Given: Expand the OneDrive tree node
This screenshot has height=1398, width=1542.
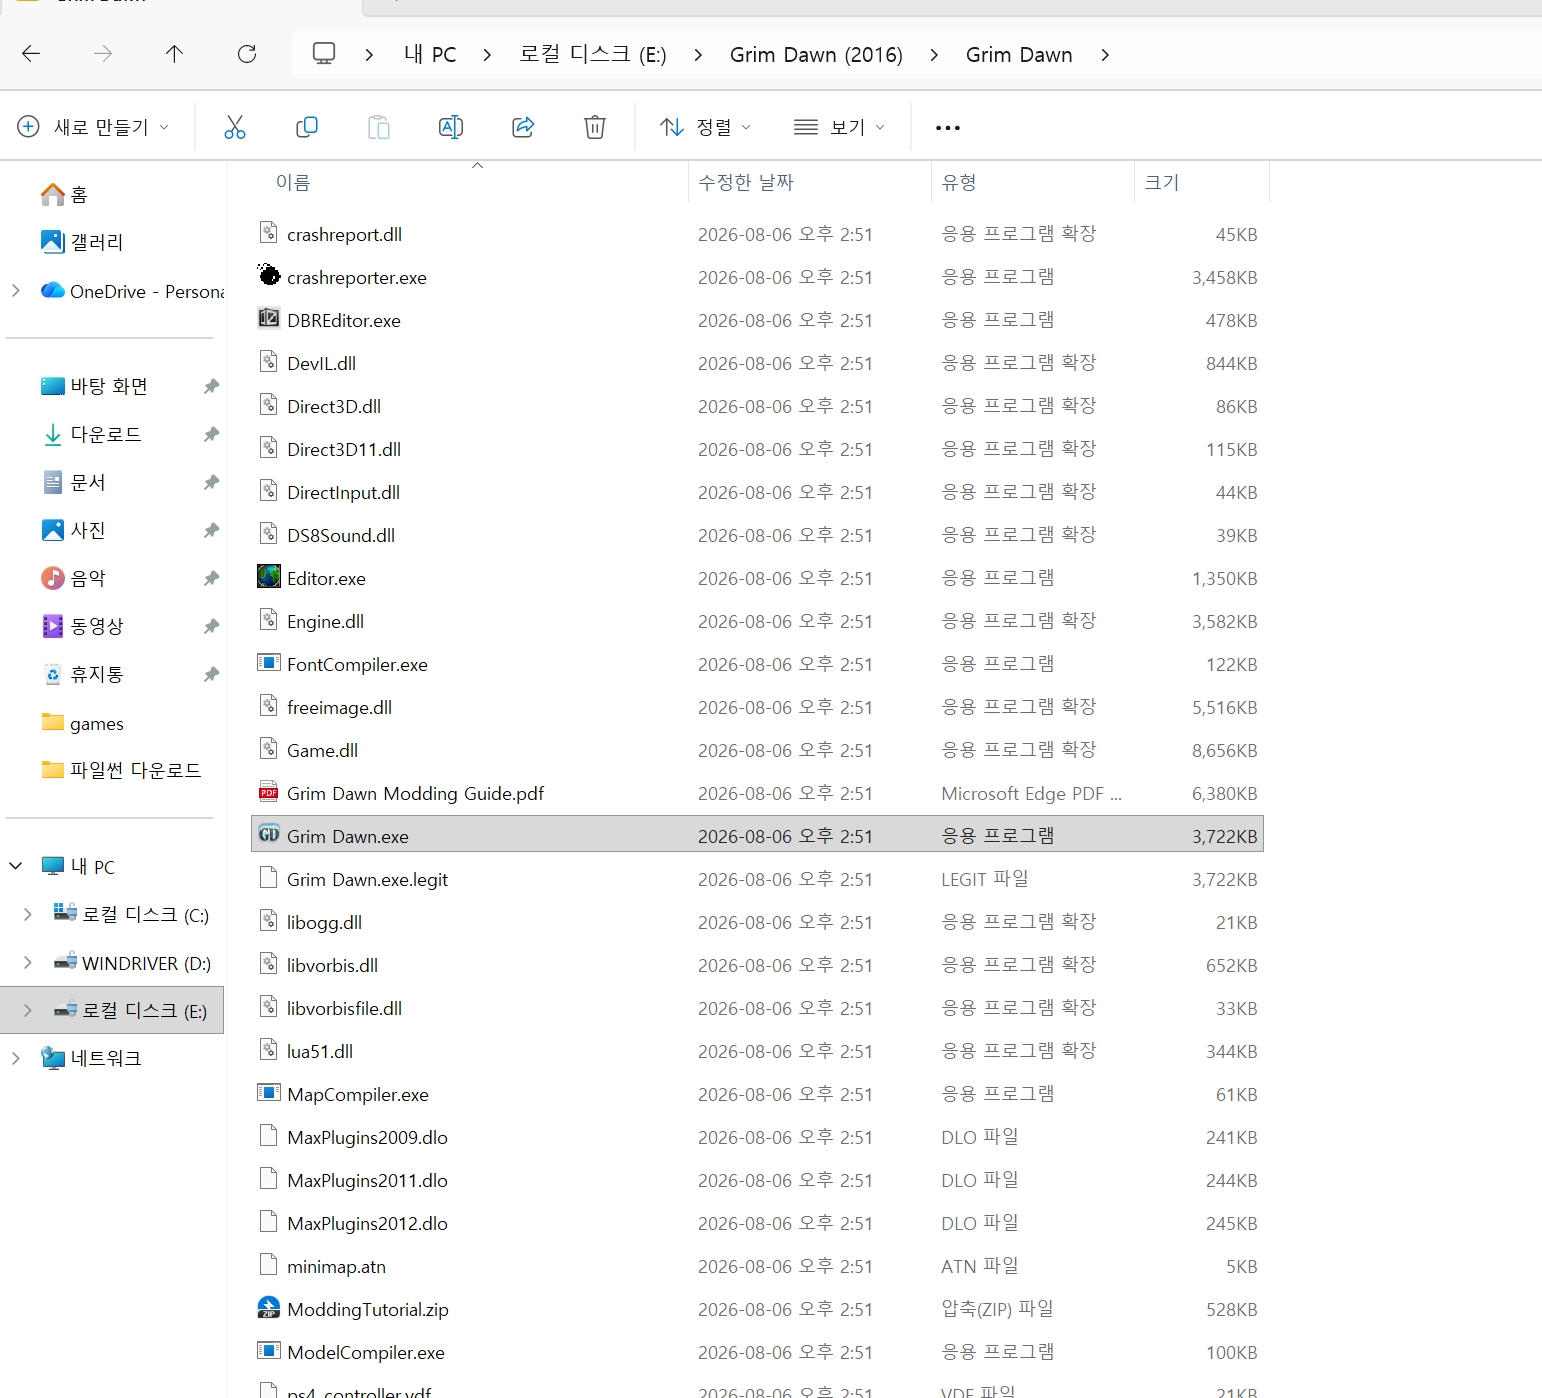Looking at the screenshot, I should pos(15,291).
